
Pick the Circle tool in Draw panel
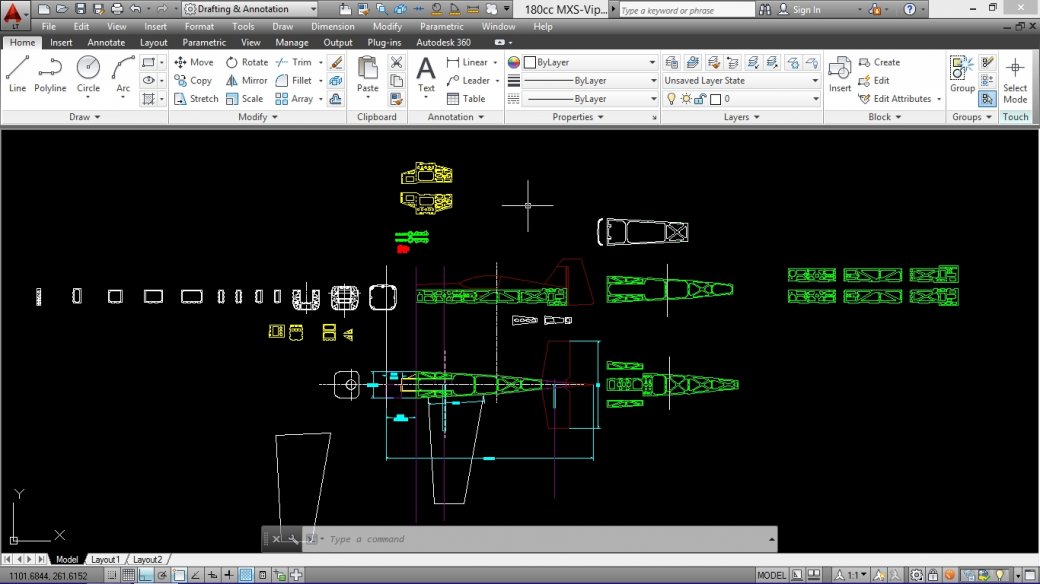[x=88, y=73]
